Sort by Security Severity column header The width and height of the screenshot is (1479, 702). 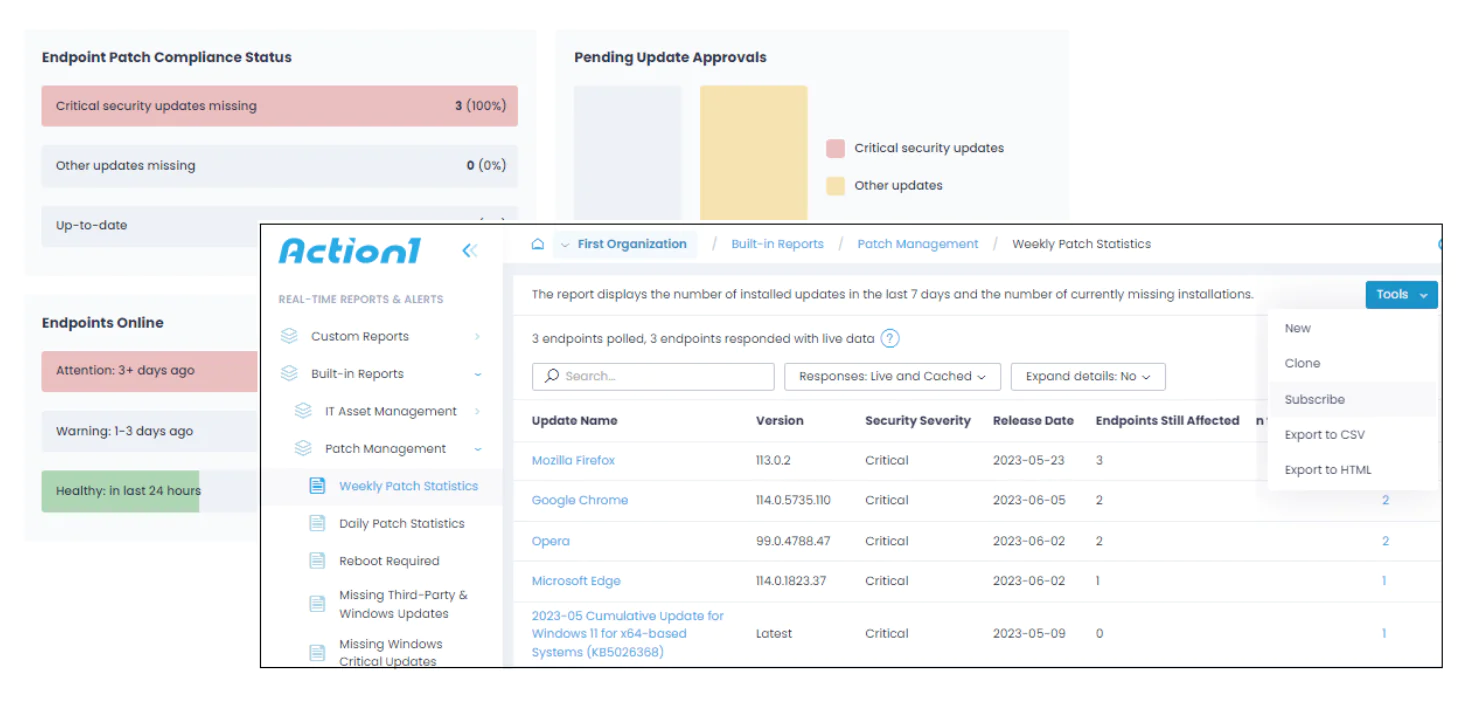918,421
